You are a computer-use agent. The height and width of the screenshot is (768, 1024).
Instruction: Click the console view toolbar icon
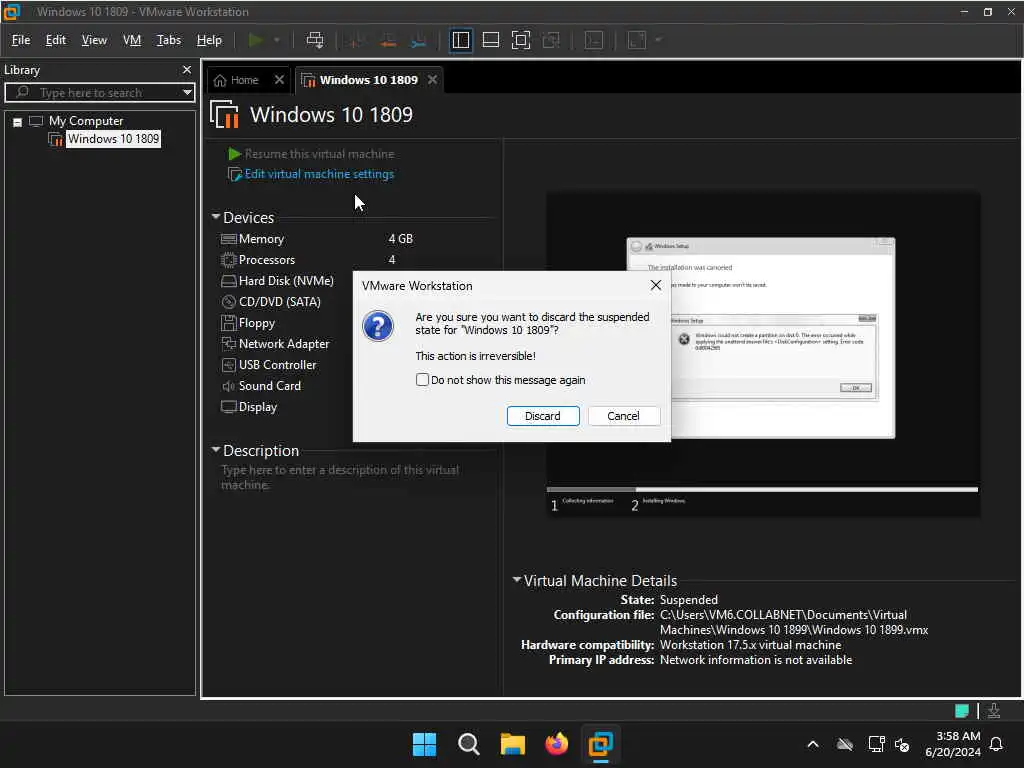[x=594, y=40]
